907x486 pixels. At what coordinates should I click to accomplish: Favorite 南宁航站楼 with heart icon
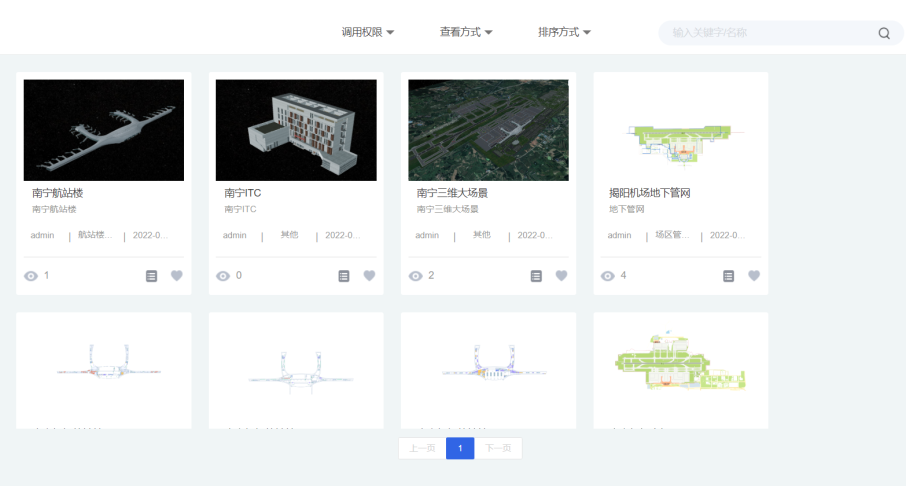[177, 276]
